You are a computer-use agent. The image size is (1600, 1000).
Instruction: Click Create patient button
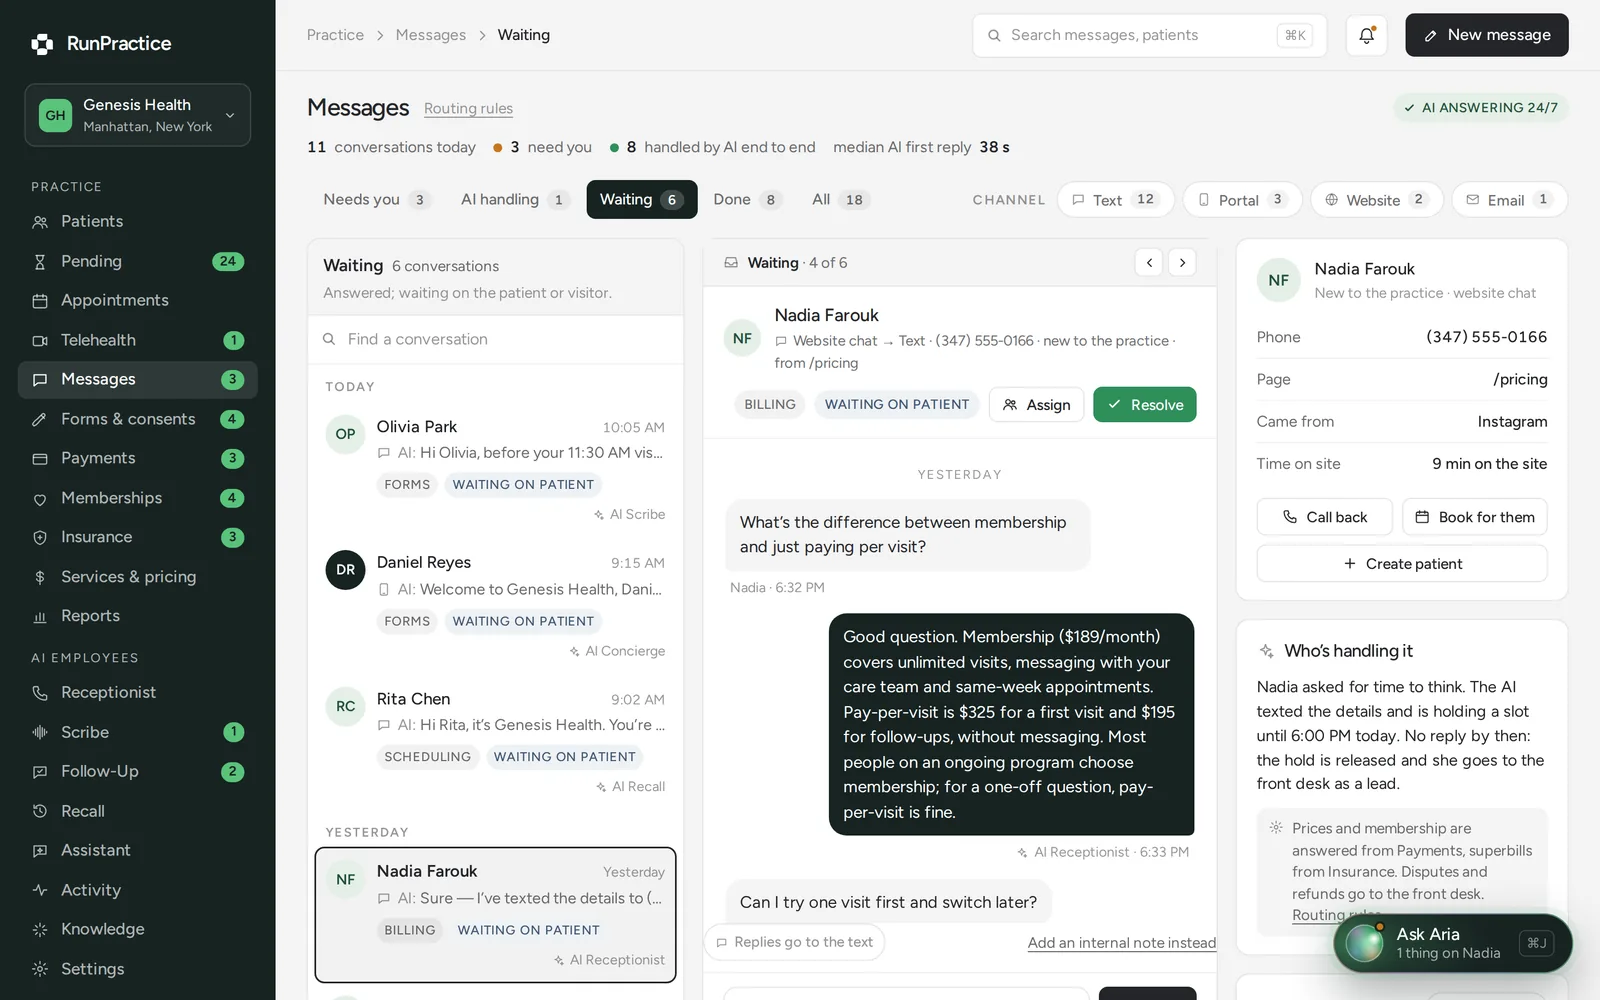1402,564
